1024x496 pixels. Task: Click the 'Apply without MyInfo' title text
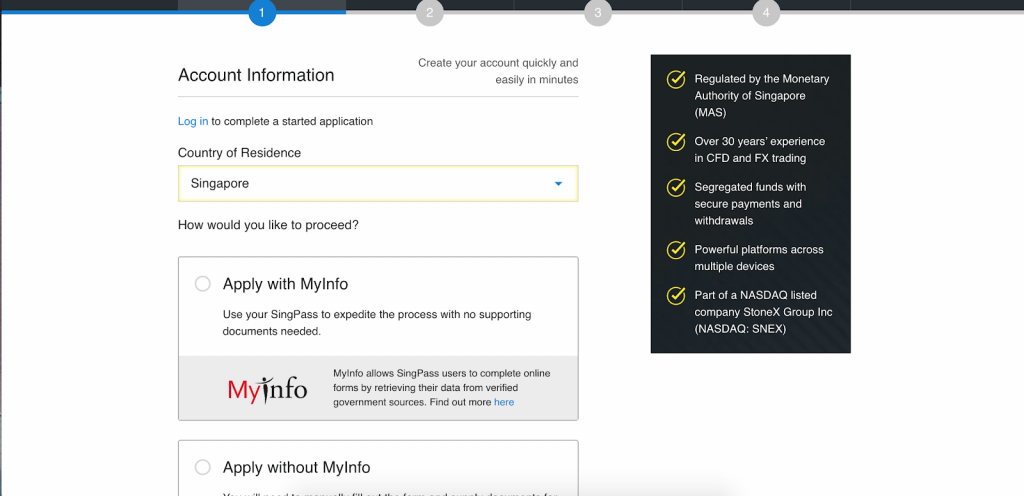pyautogui.click(x=296, y=468)
